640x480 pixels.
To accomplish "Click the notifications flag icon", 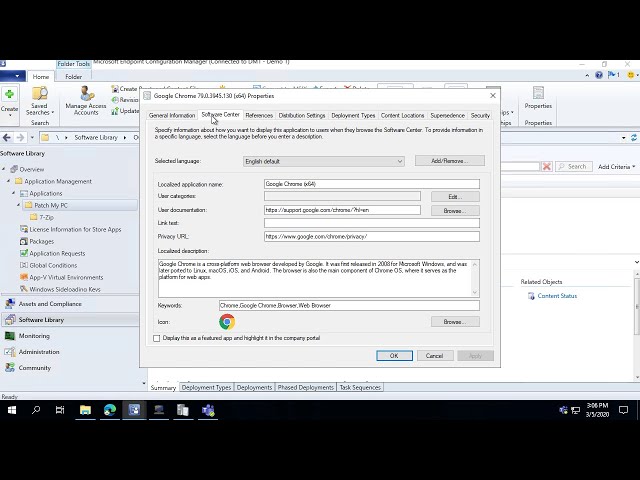I will coord(613,75).
